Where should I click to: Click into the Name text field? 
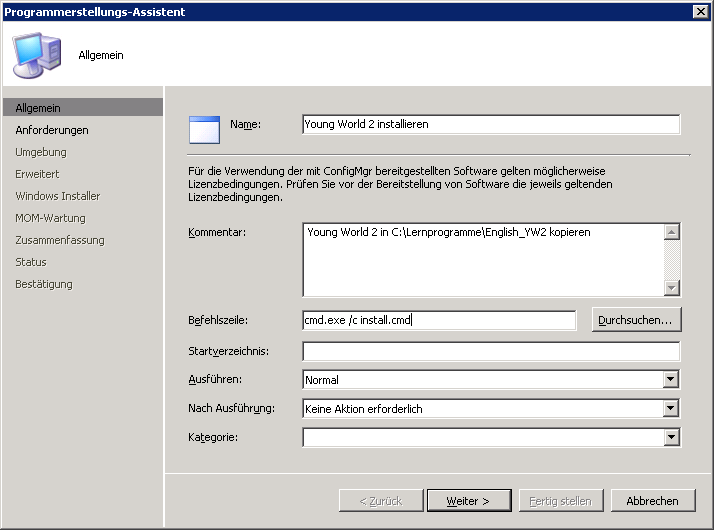coord(490,125)
